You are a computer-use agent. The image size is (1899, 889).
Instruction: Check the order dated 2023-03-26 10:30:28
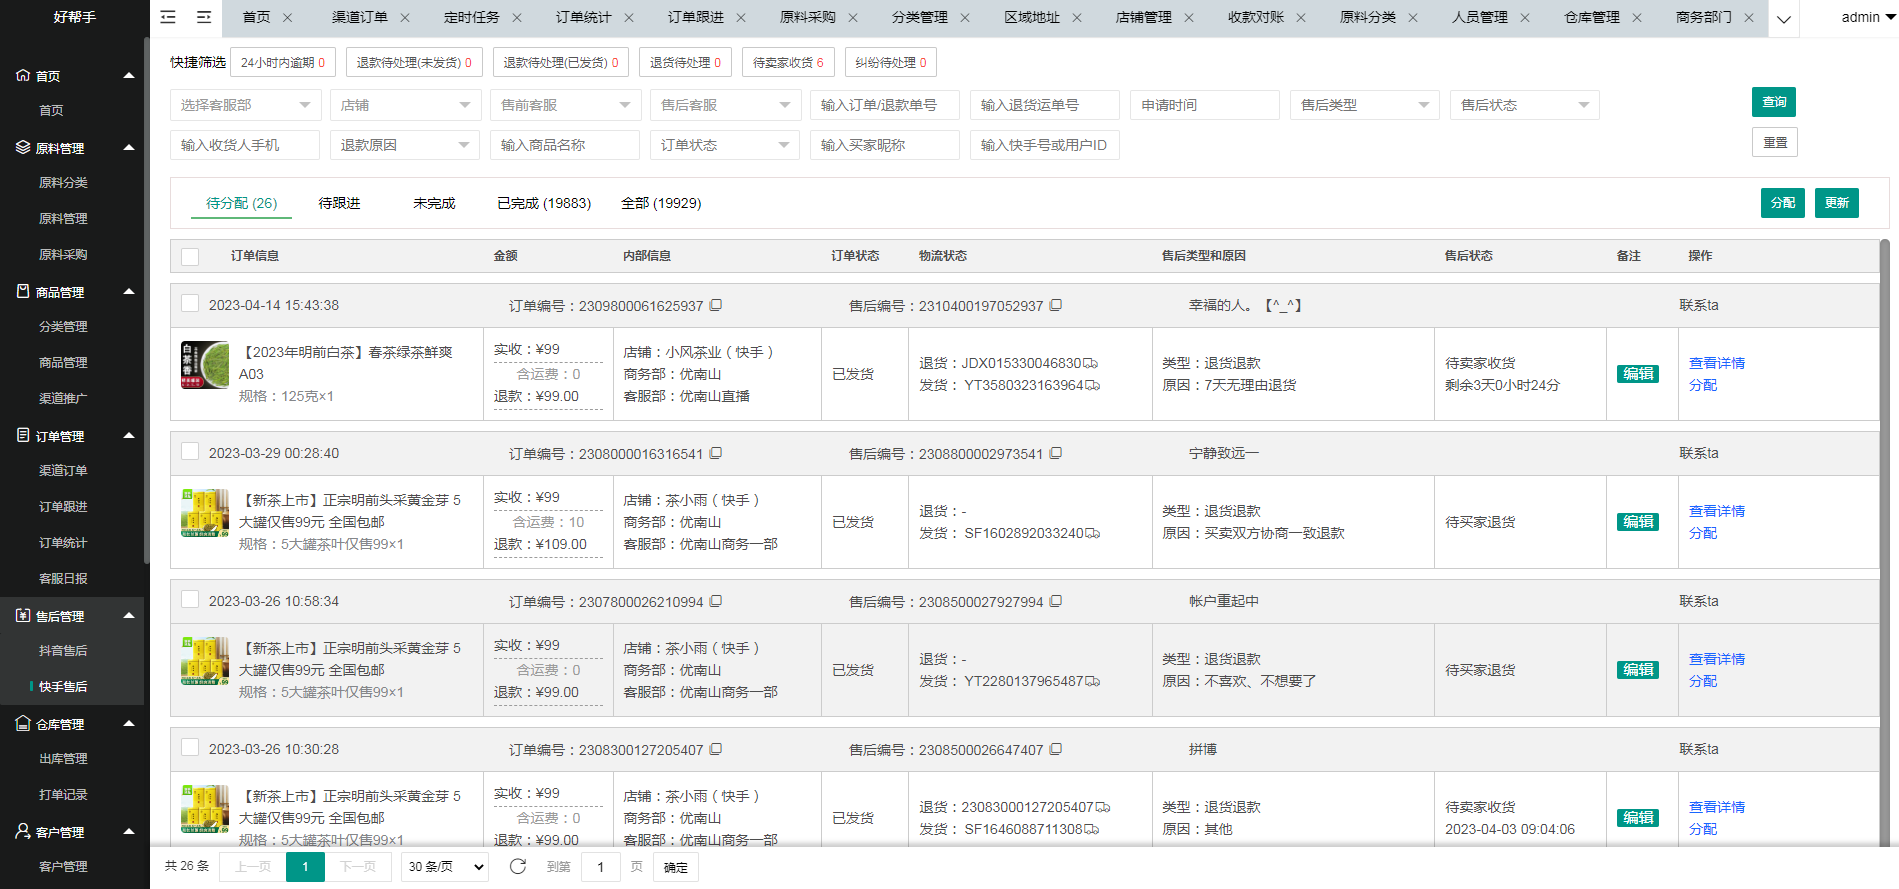[x=190, y=747]
